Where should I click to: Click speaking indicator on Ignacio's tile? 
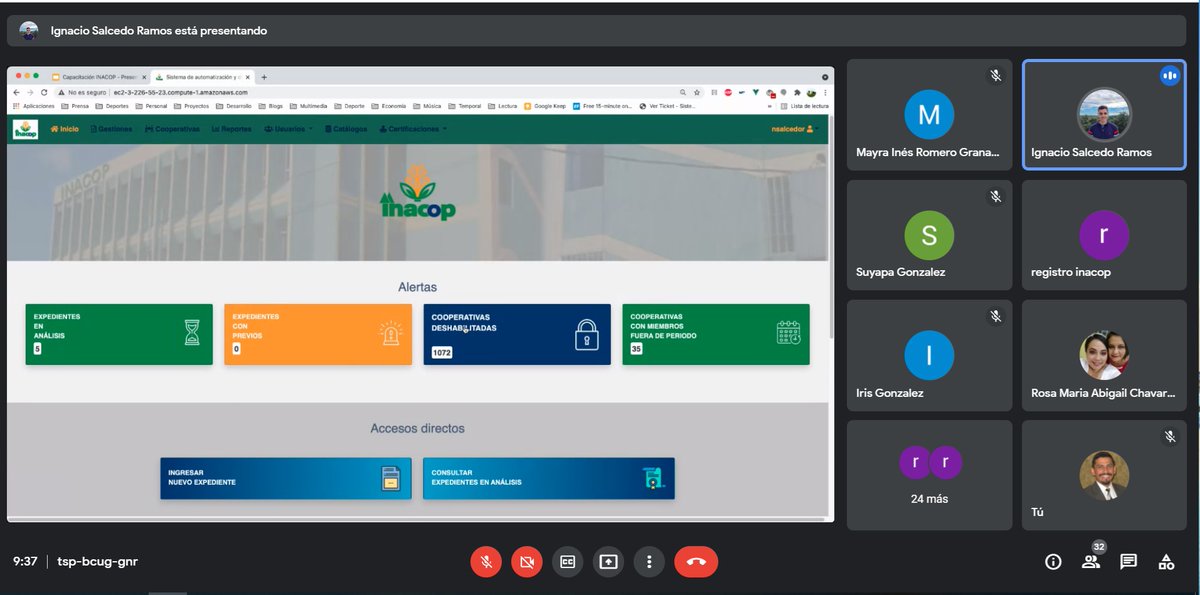(1169, 76)
